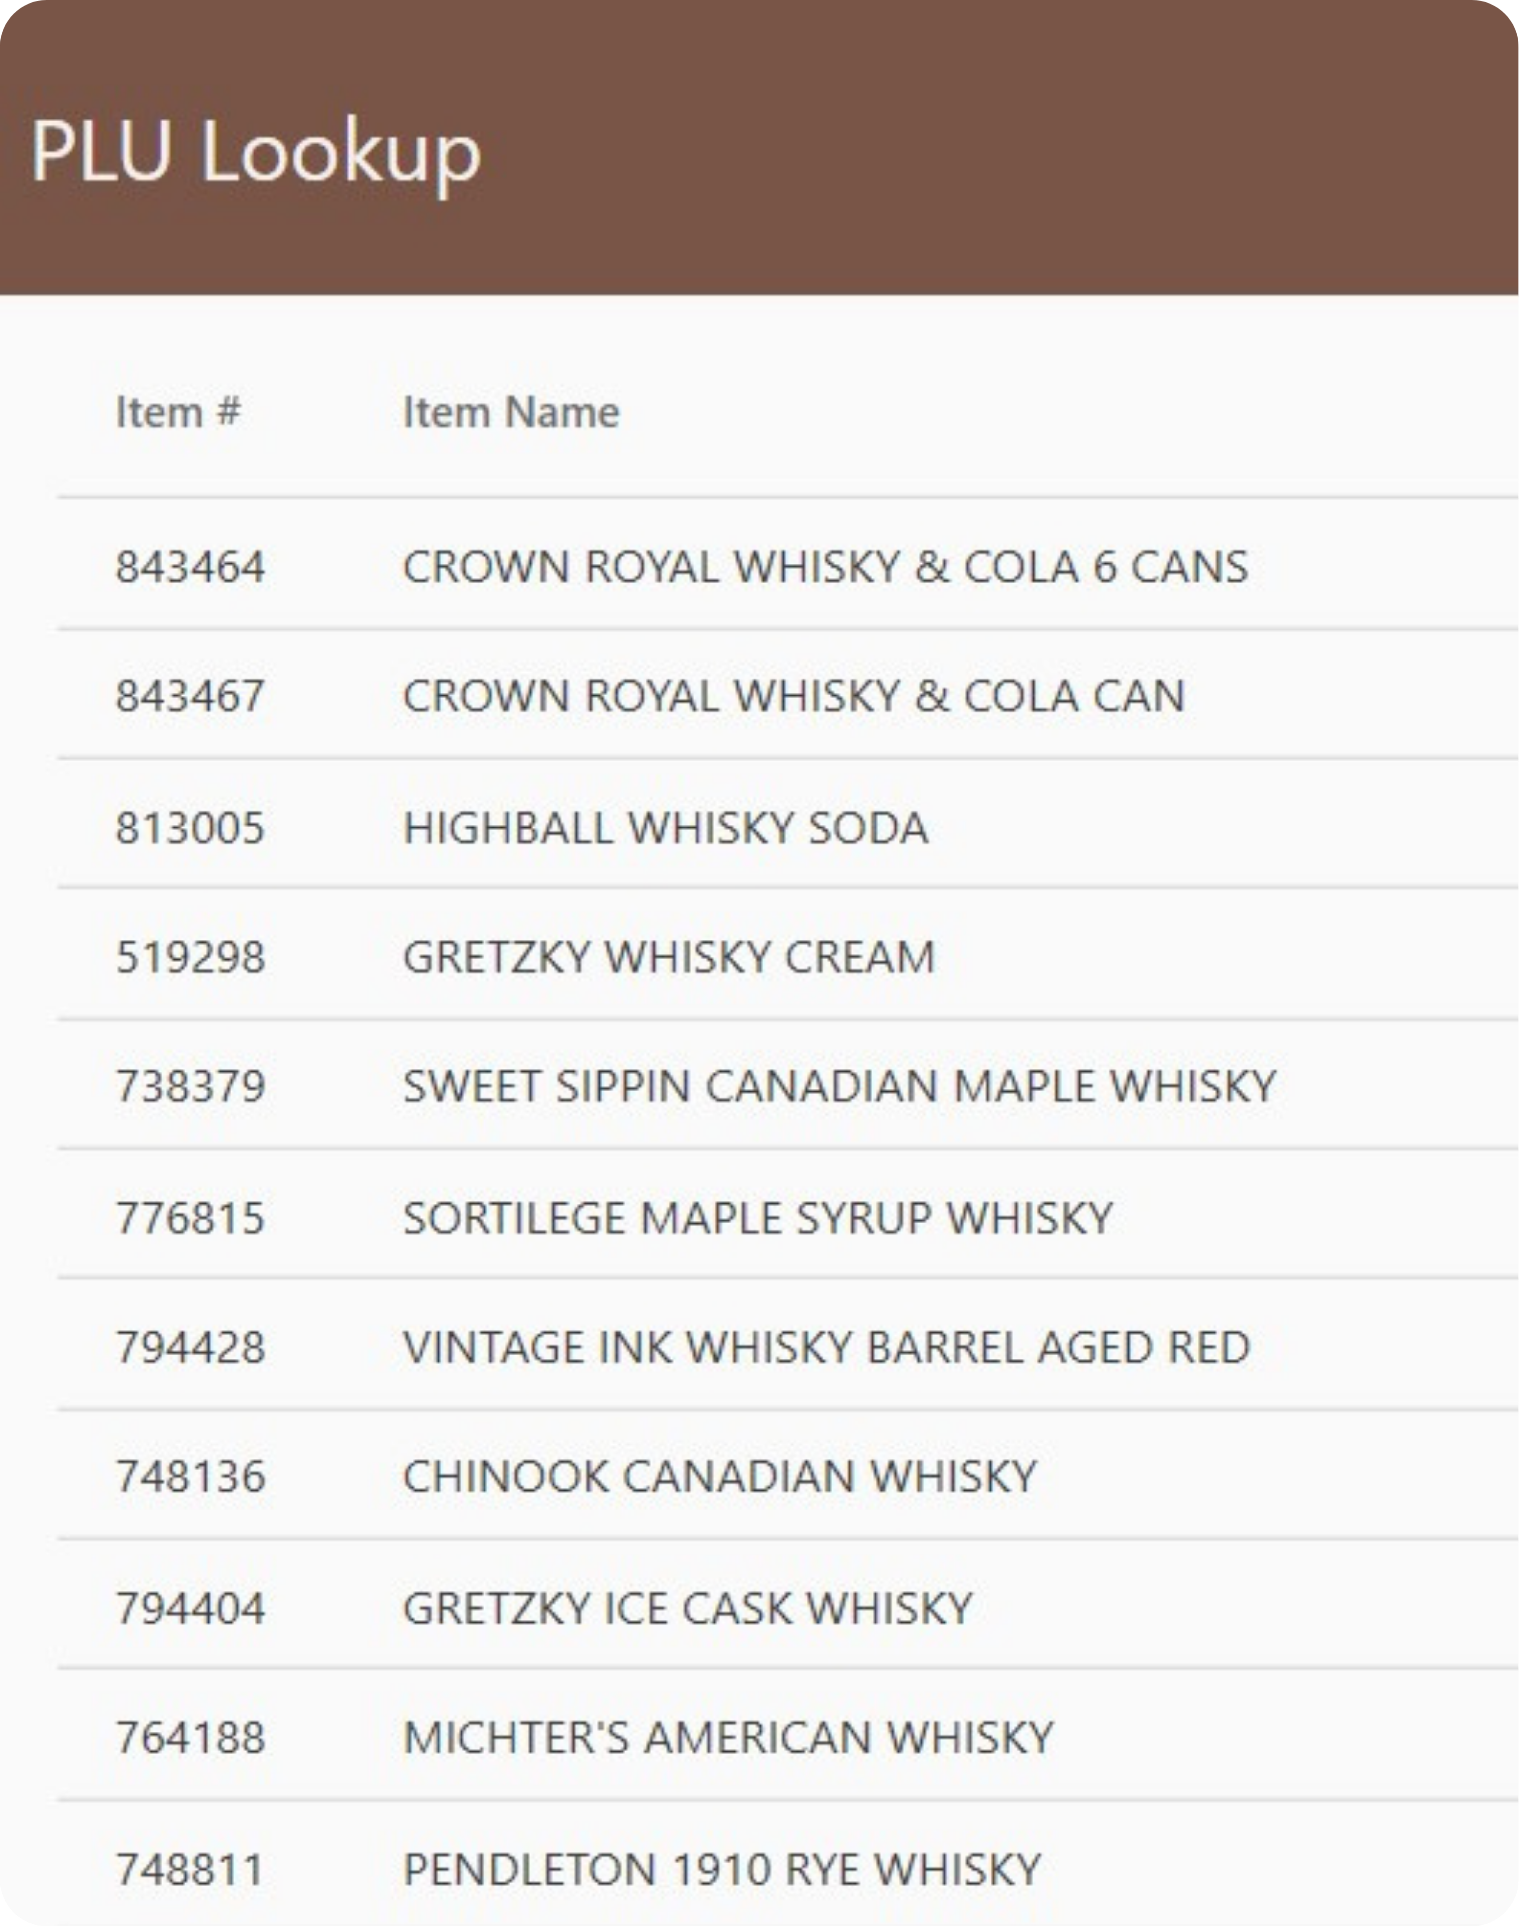Select Sortilege Maple Syrup Whisky row
1519x1928 pixels.
click(x=757, y=1218)
